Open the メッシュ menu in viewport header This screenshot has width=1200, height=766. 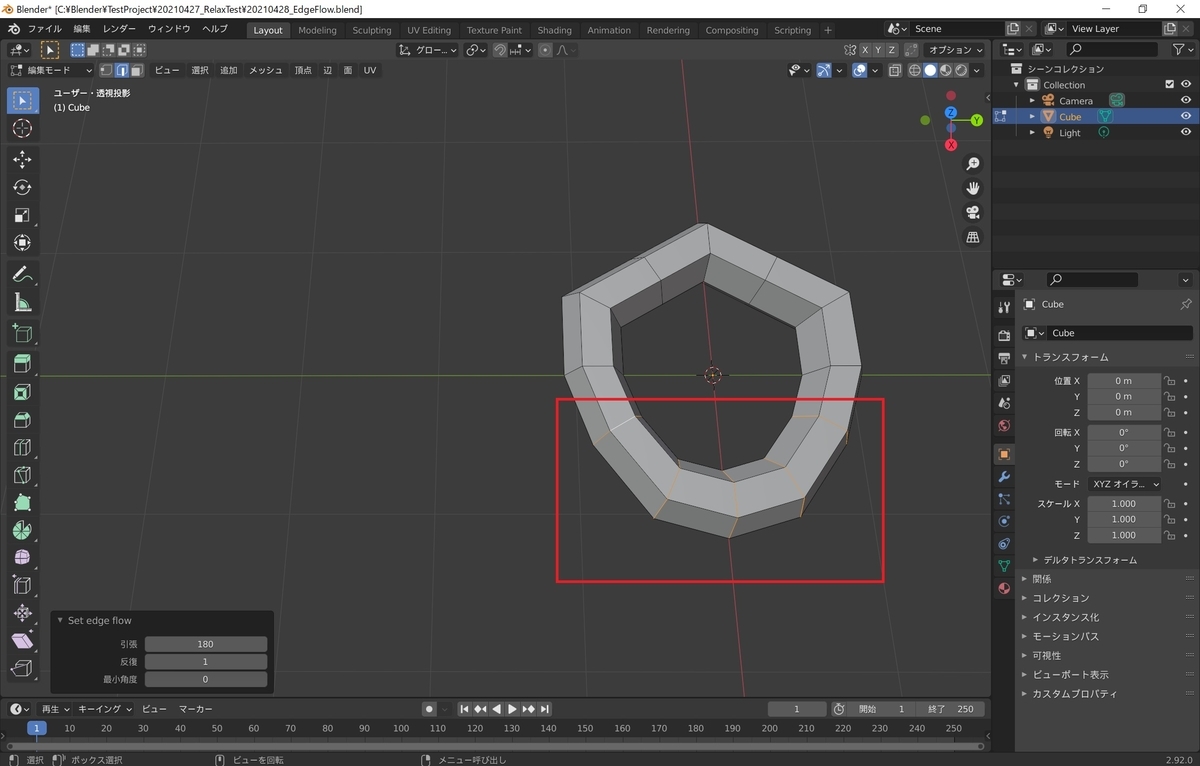[x=265, y=70]
